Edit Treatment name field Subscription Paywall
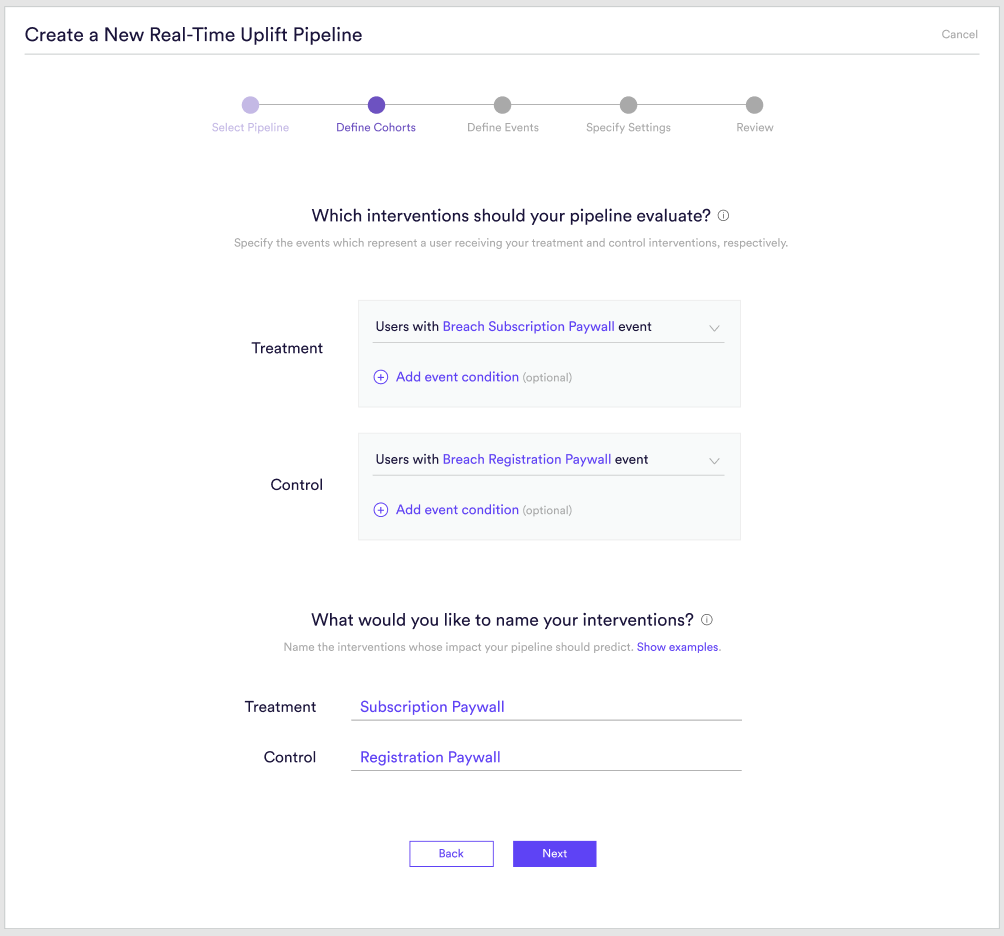This screenshot has height=936, width=1004. (x=546, y=707)
